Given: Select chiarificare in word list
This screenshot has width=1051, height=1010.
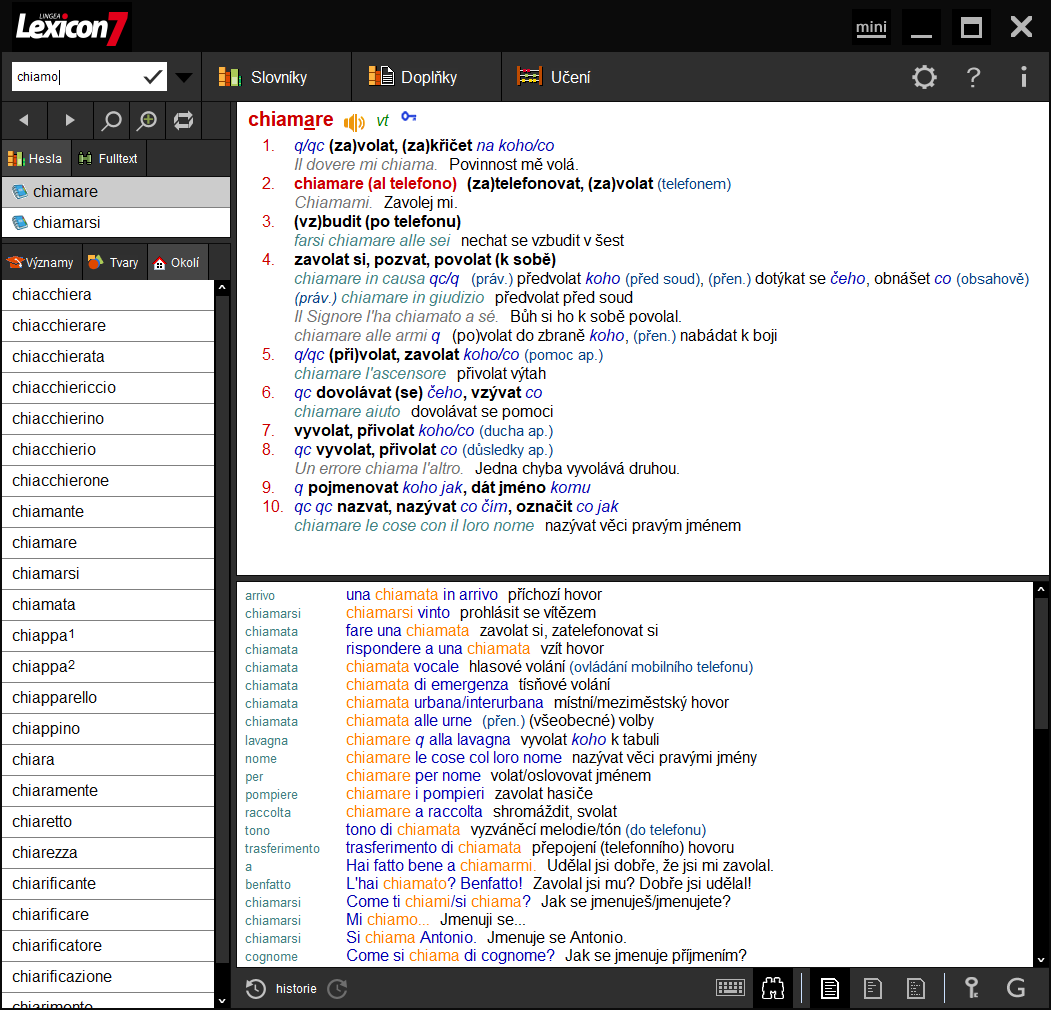Looking at the screenshot, I should [x=108, y=914].
